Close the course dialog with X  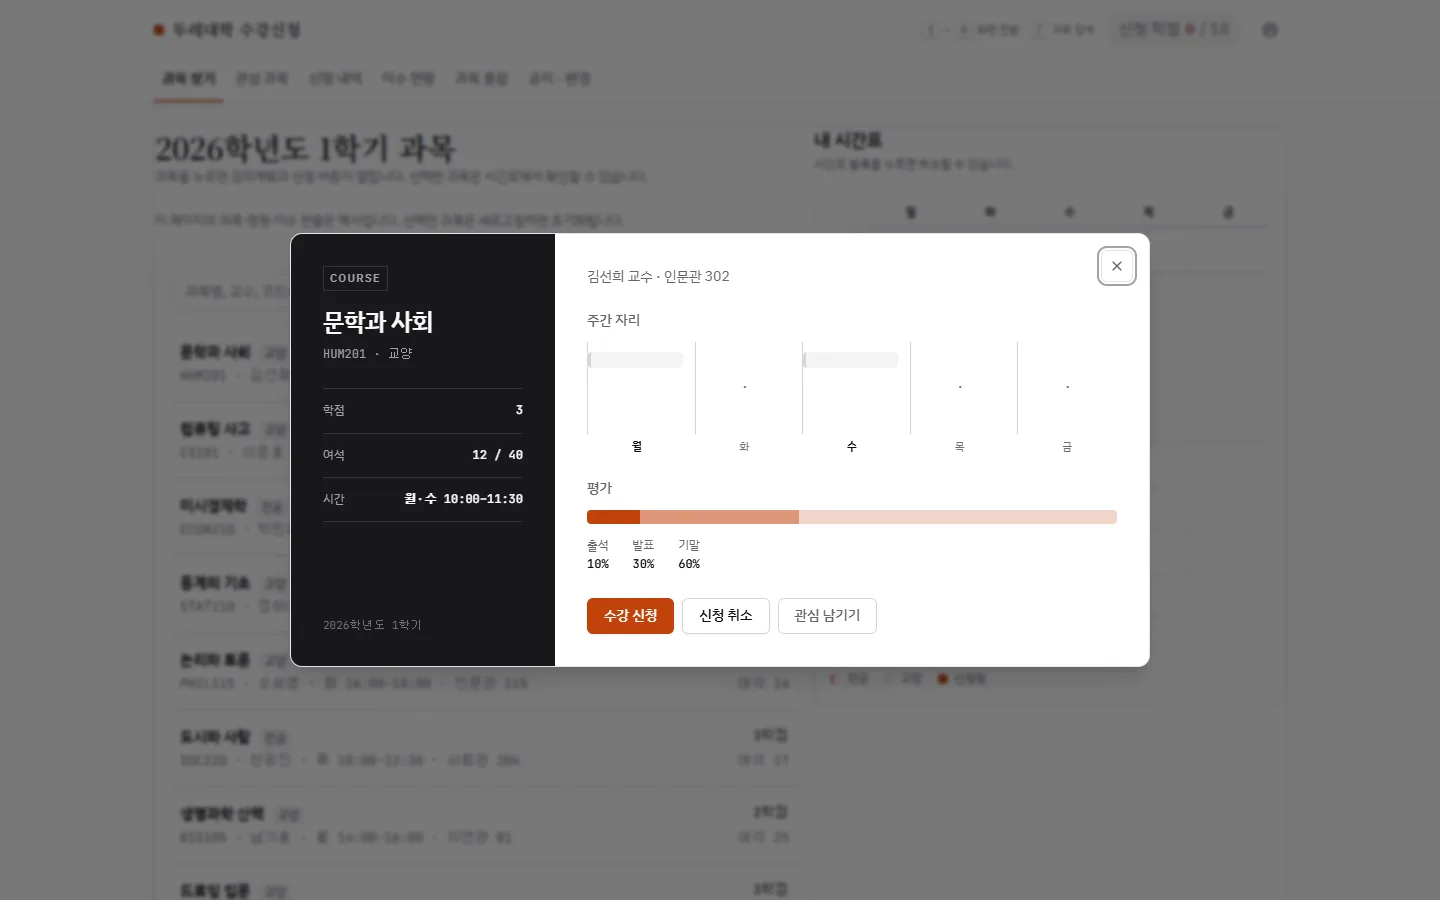point(1117,266)
